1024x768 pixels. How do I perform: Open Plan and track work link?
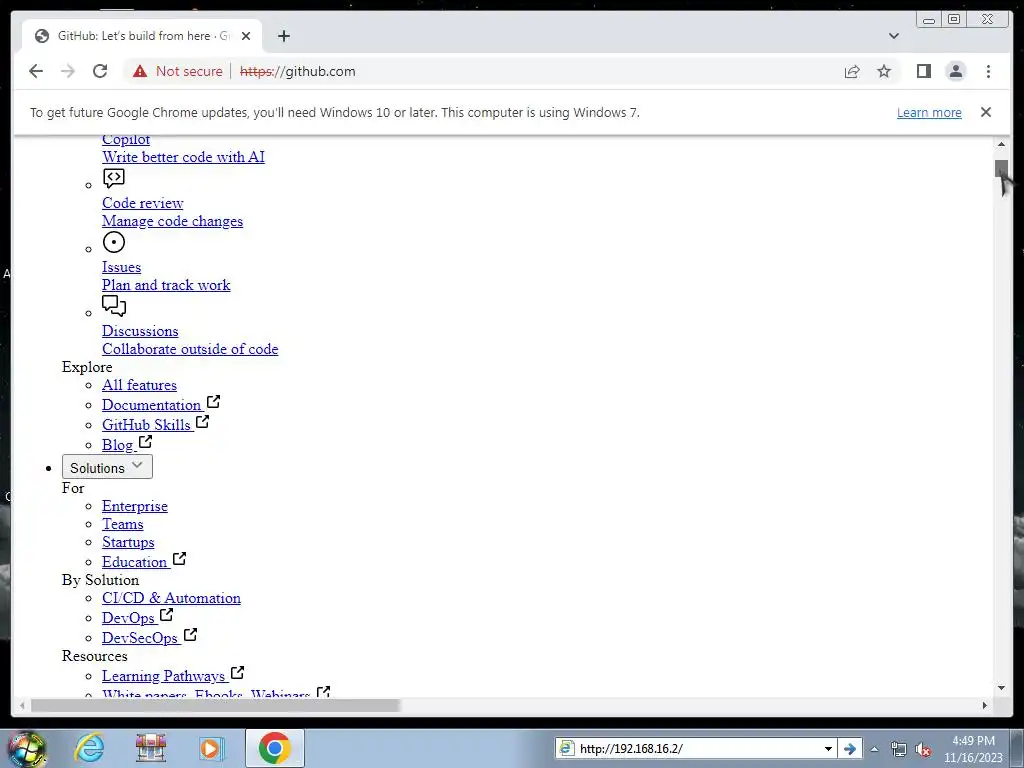tap(166, 285)
